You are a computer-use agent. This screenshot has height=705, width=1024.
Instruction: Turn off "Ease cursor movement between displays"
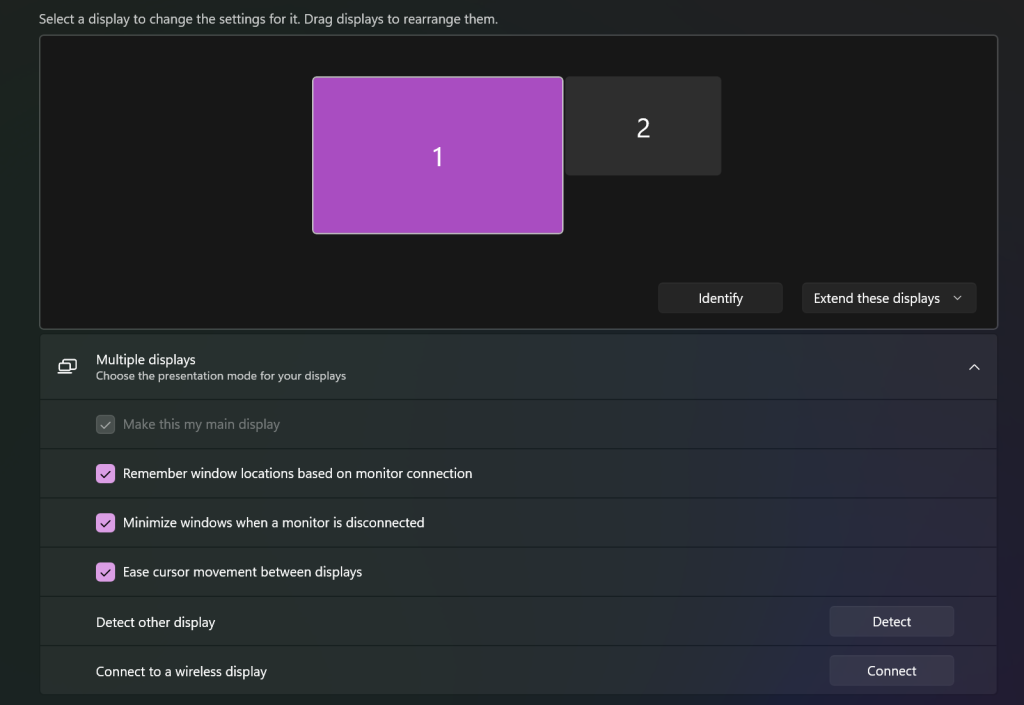tap(106, 572)
